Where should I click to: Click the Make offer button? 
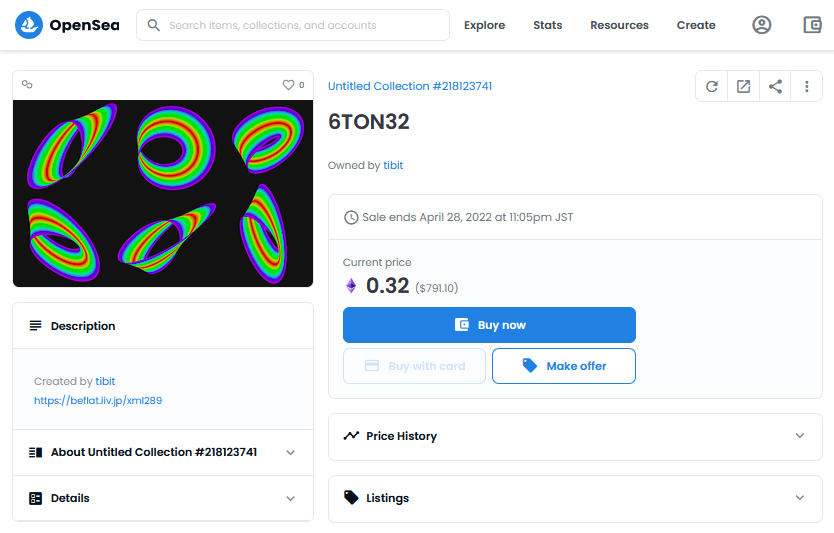(564, 366)
